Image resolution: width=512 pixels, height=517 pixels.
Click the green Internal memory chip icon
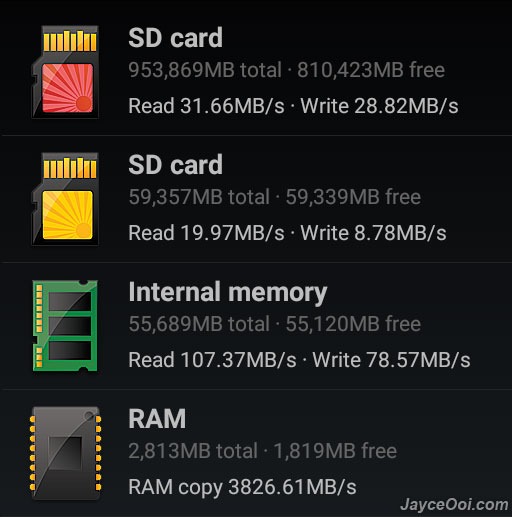click(x=65, y=326)
